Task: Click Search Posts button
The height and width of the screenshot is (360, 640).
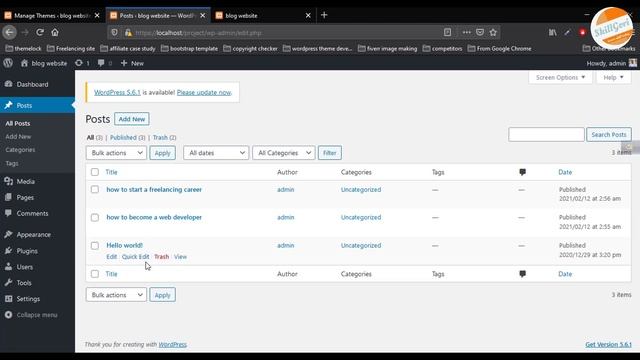Action: pyautogui.click(x=609, y=134)
